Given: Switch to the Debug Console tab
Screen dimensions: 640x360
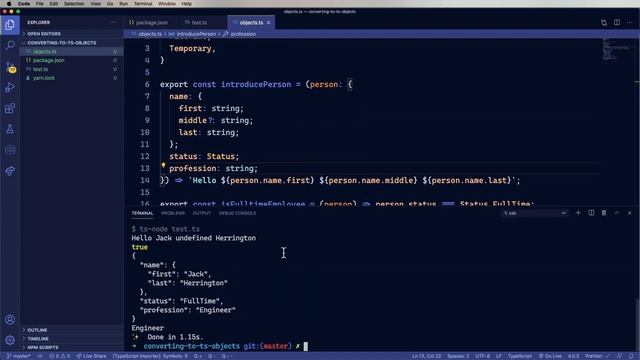Looking at the screenshot, I should [x=237, y=213].
